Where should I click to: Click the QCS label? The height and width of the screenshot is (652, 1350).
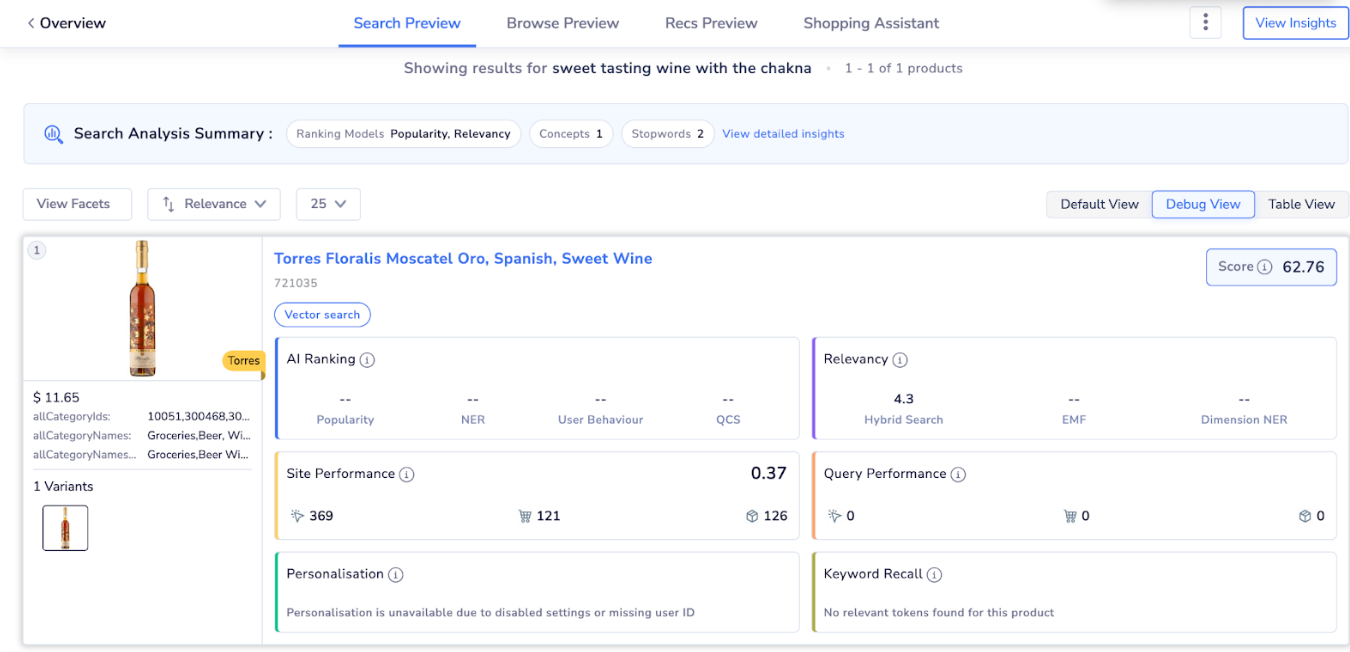pyautogui.click(x=728, y=420)
